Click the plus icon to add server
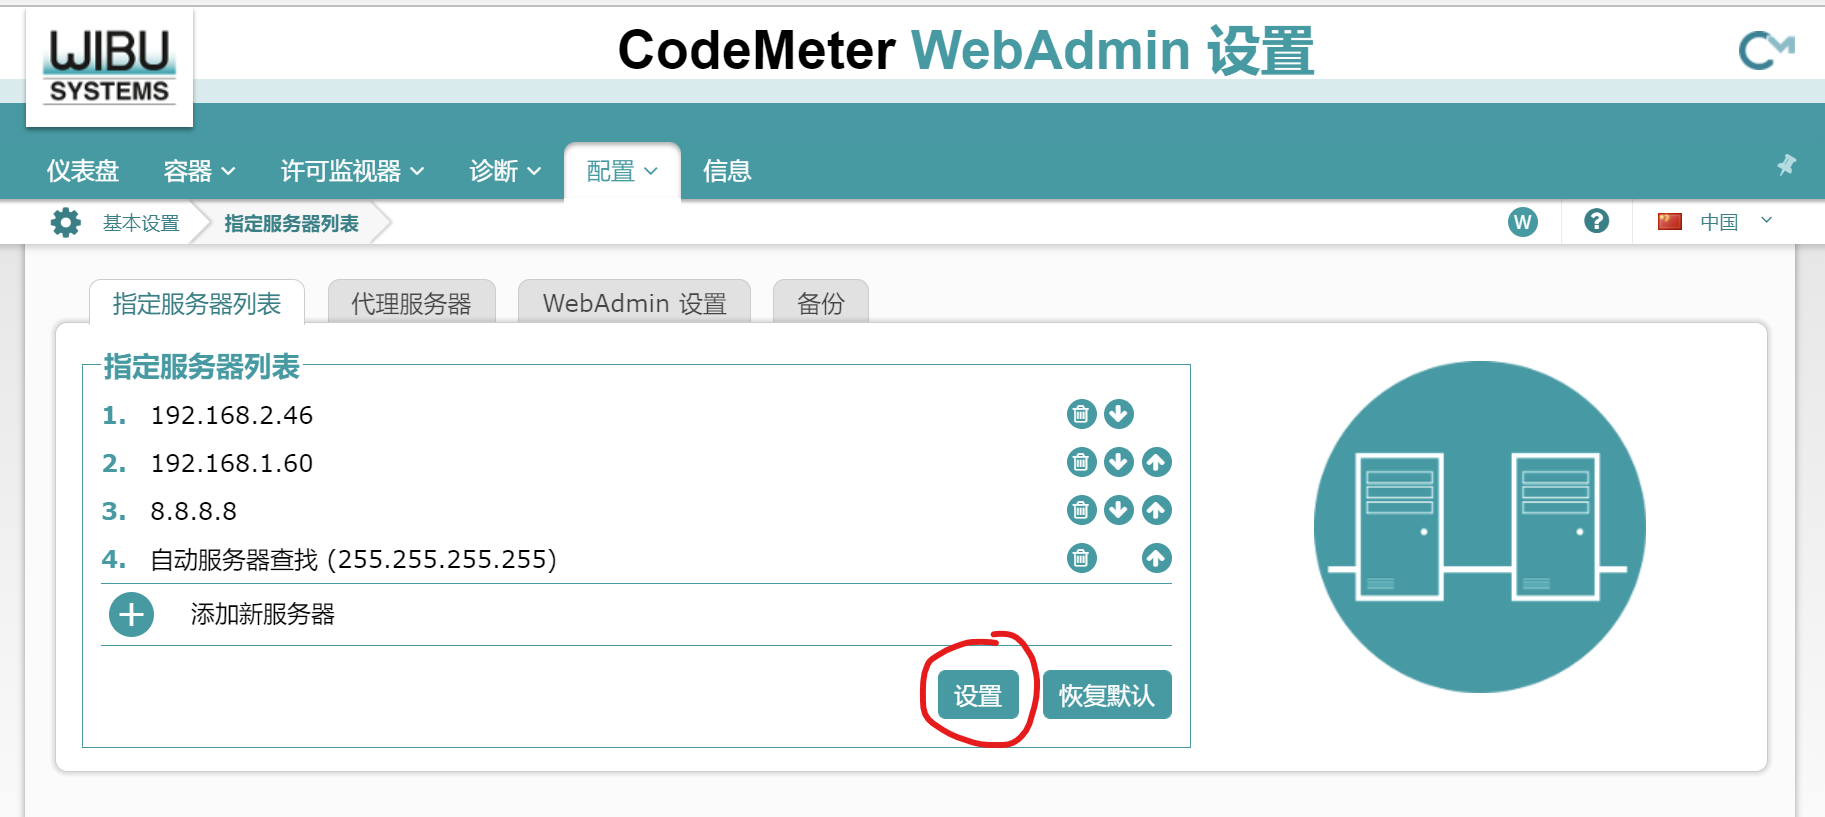Screen dimensions: 1825x817 132,615
